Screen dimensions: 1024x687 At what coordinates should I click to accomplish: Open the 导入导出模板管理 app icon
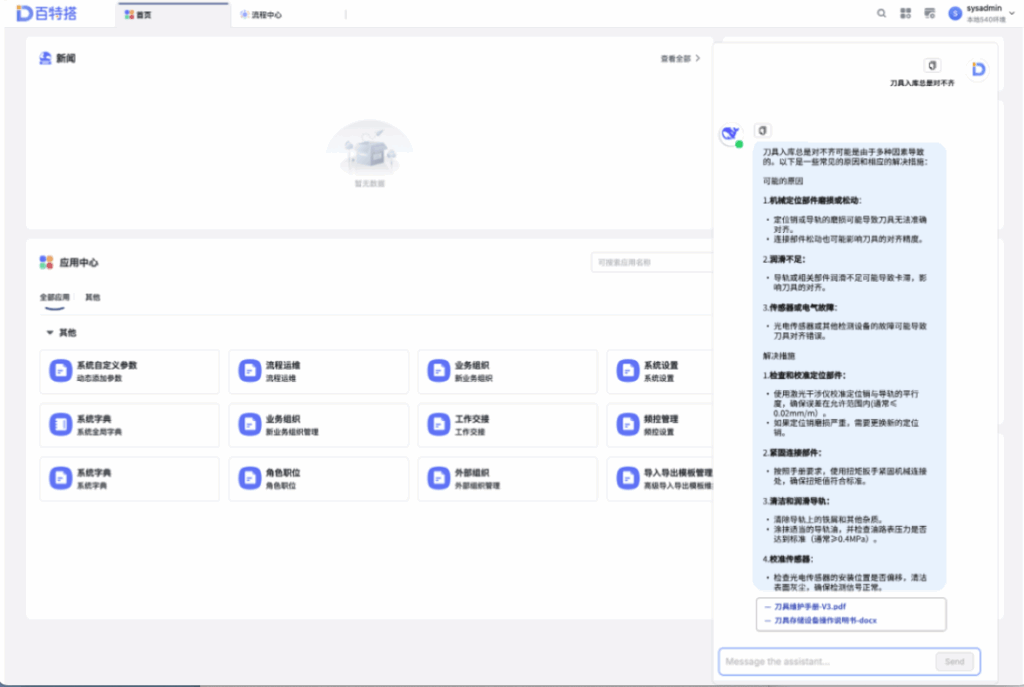628,478
